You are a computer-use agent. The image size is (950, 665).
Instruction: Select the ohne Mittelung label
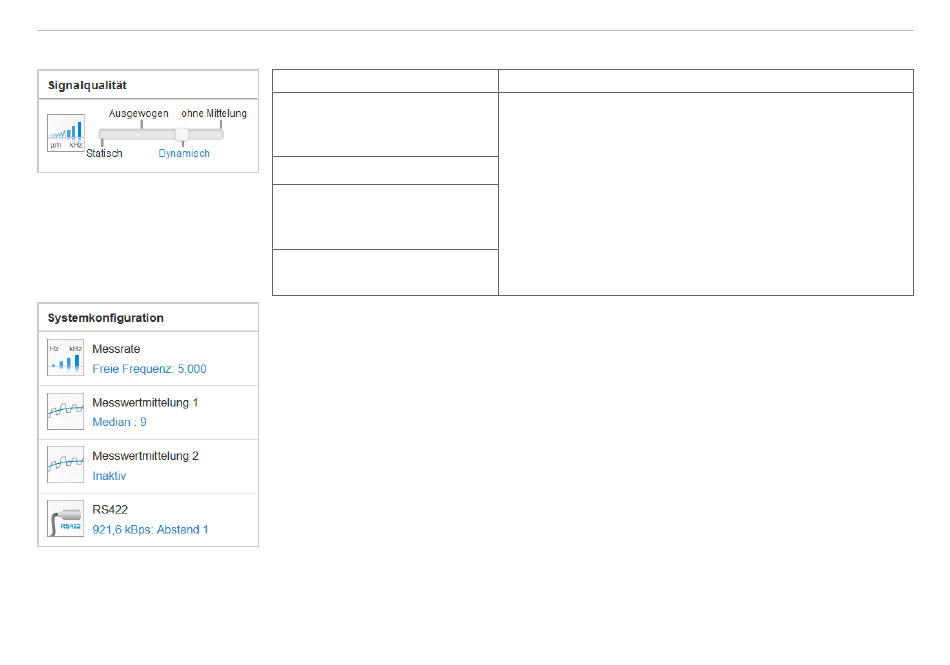pyautogui.click(x=214, y=113)
